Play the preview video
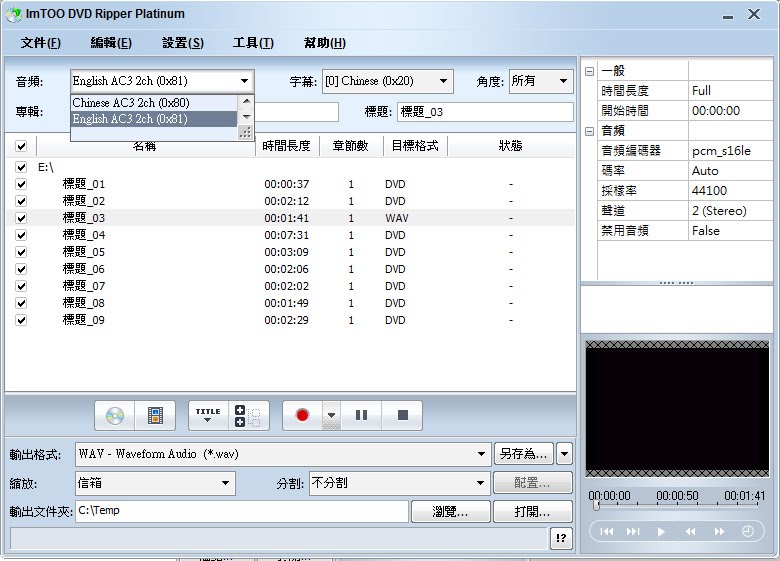 click(661, 532)
